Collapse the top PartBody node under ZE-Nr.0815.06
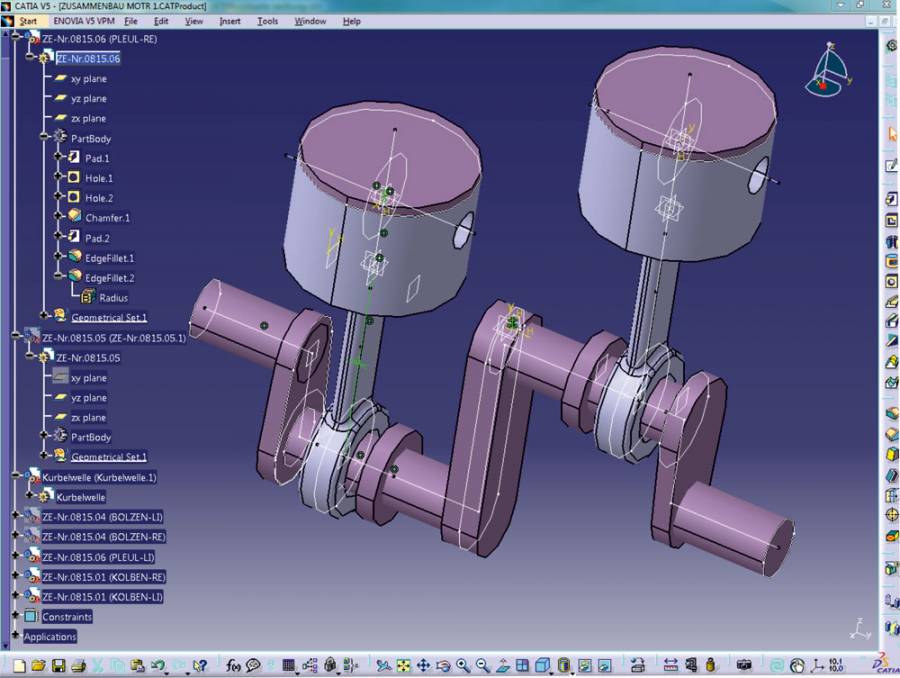 44,137
